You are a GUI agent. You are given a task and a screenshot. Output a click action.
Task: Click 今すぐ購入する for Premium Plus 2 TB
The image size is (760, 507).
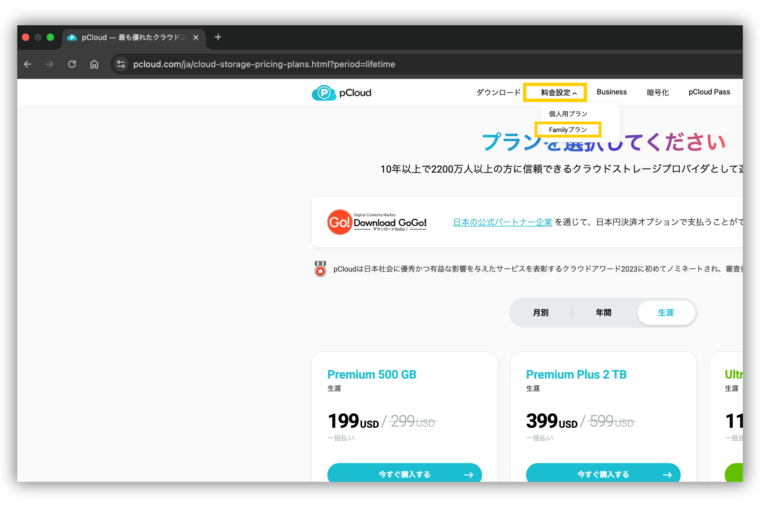pos(603,474)
